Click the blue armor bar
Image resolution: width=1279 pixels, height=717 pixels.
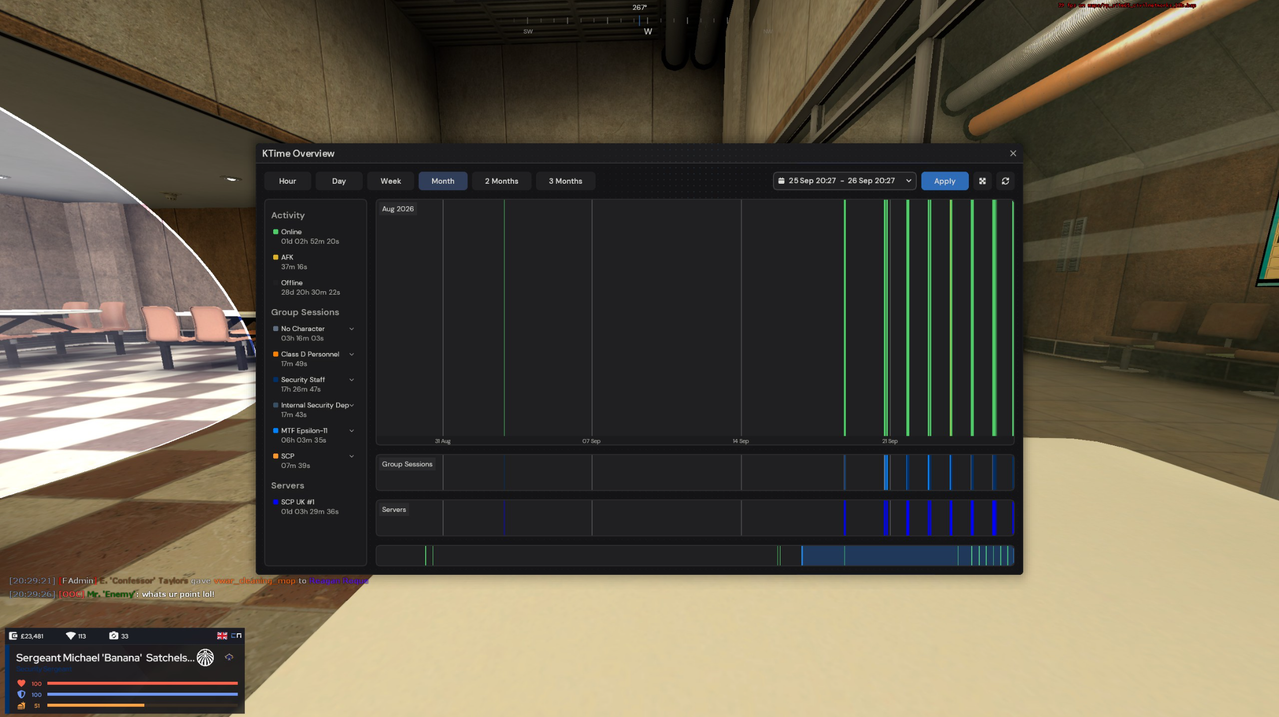(142, 694)
